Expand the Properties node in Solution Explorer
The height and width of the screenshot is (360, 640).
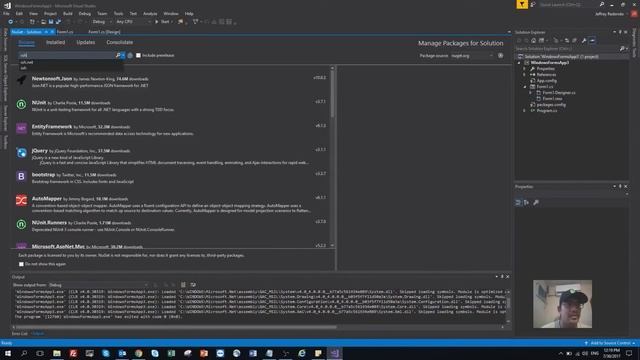tap(525, 69)
